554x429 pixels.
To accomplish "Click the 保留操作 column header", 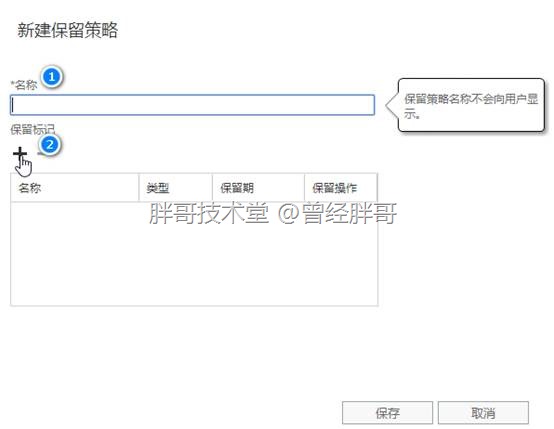I will tap(341, 188).
